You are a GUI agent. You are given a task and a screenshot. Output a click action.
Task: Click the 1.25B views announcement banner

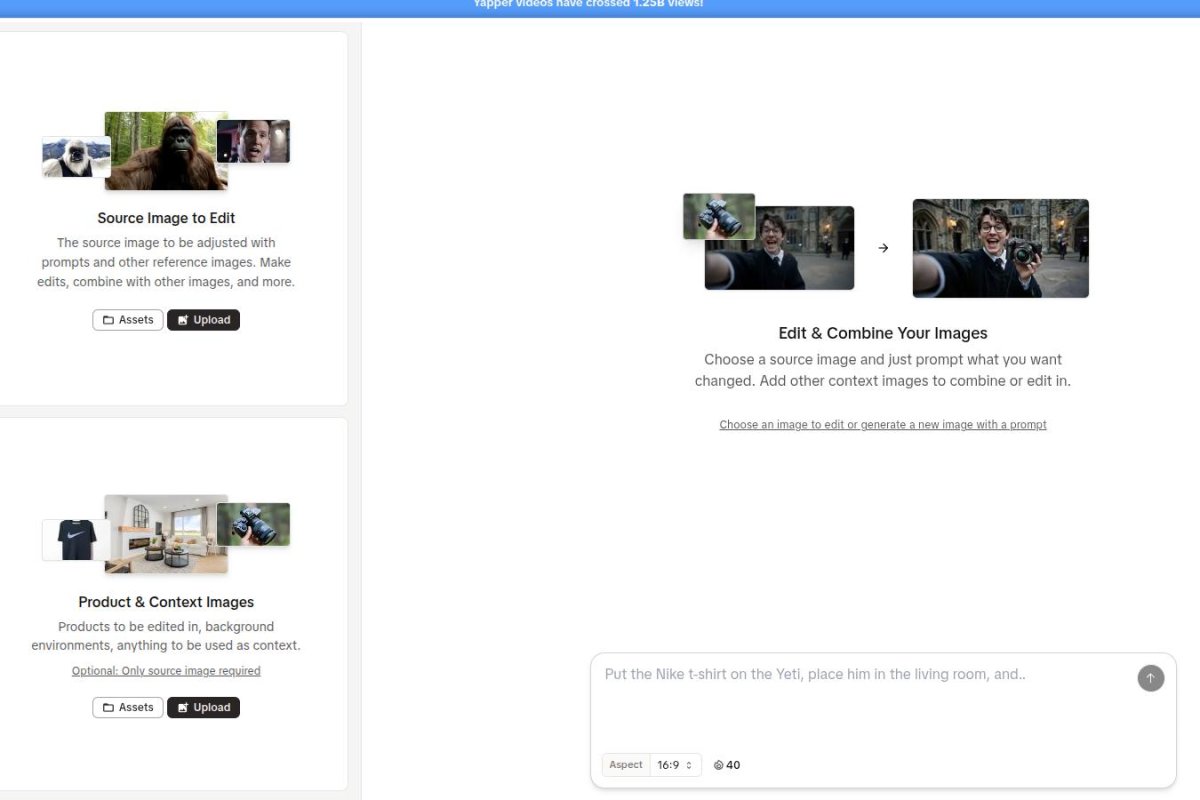[x=600, y=5]
